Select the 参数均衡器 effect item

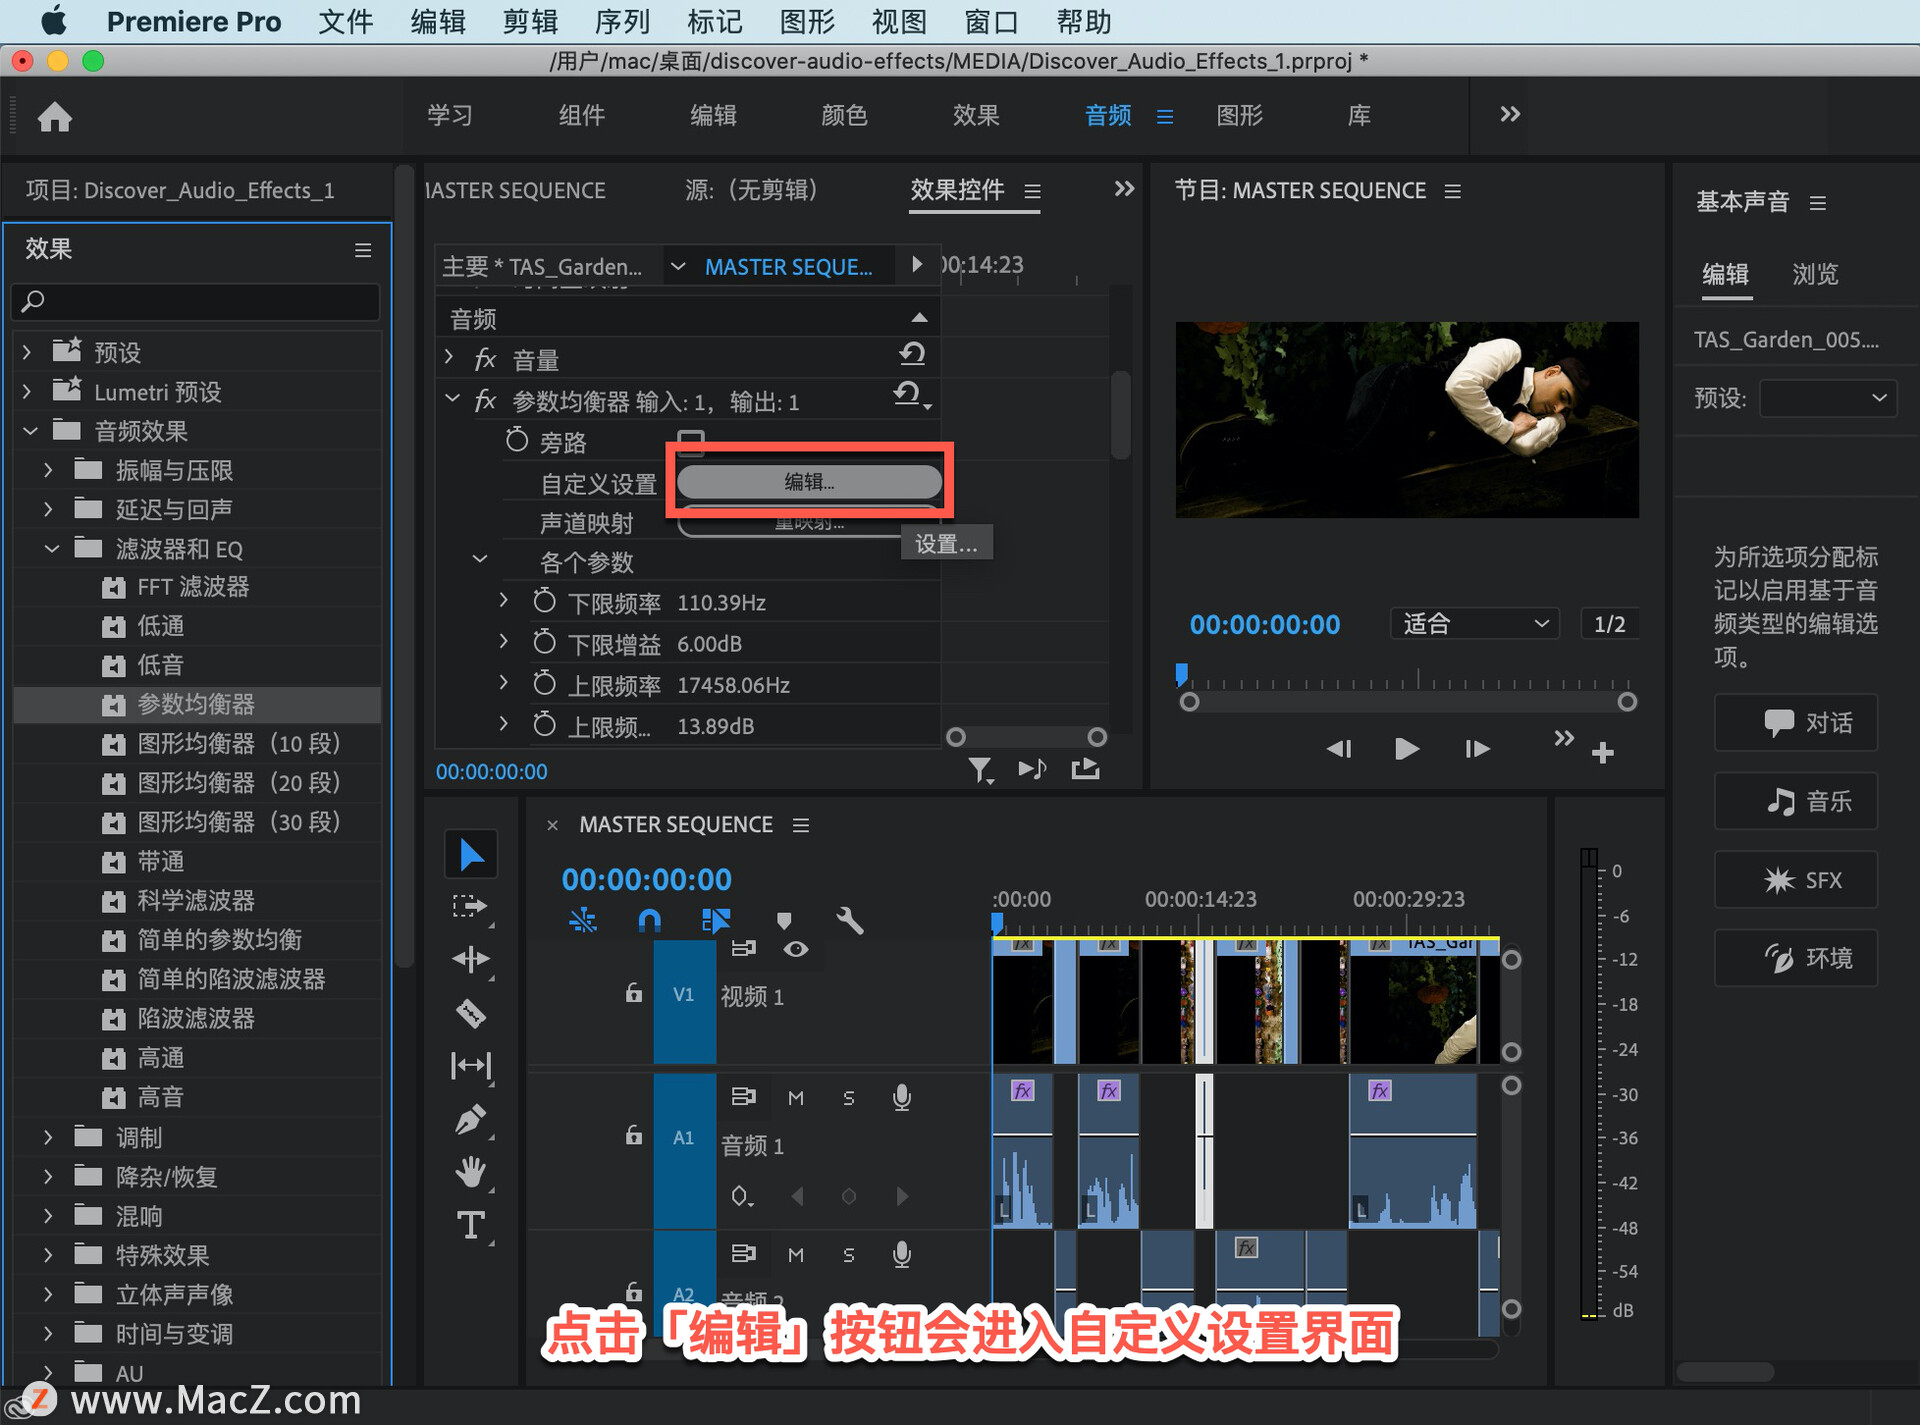point(196,704)
